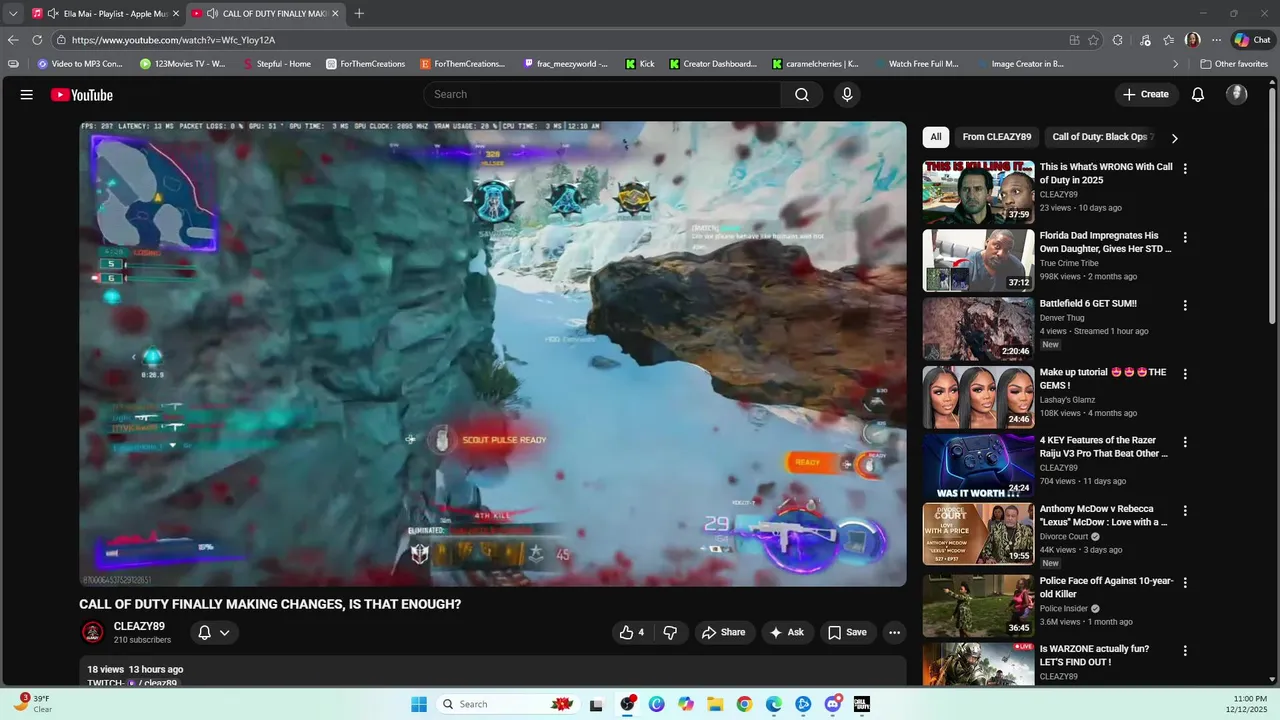Go to the YouTube home logo
This screenshot has width=1280, height=720.
(x=82, y=95)
